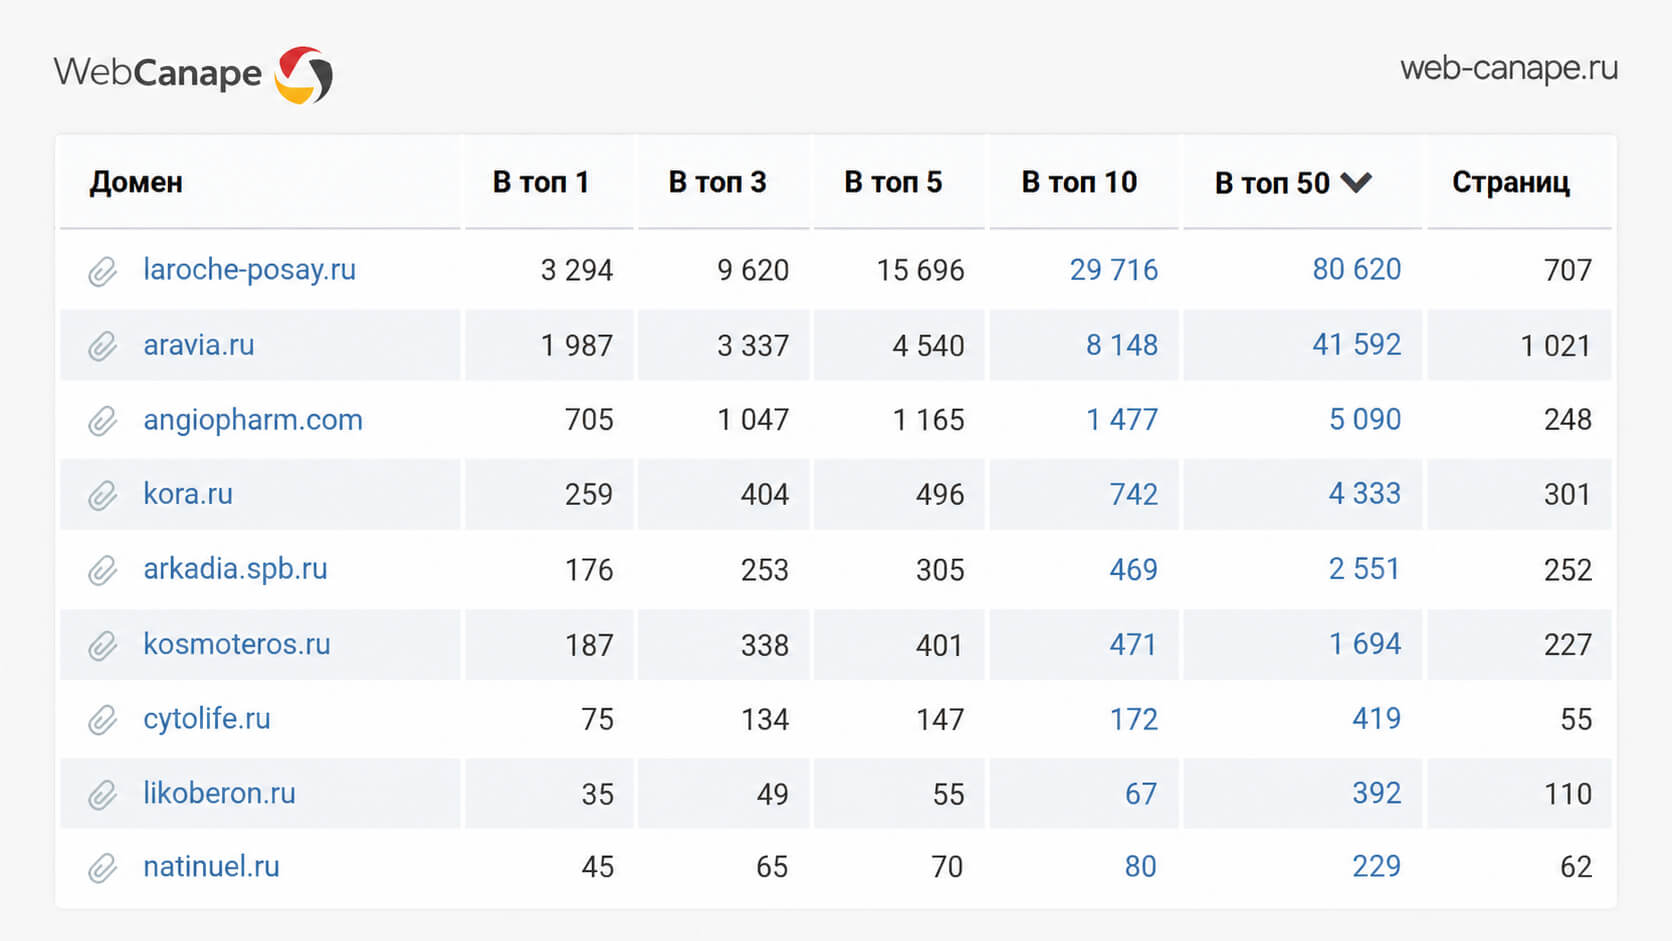Open the natinuel.ru domain link
Image resolution: width=1672 pixels, height=941 pixels.
(211, 867)
